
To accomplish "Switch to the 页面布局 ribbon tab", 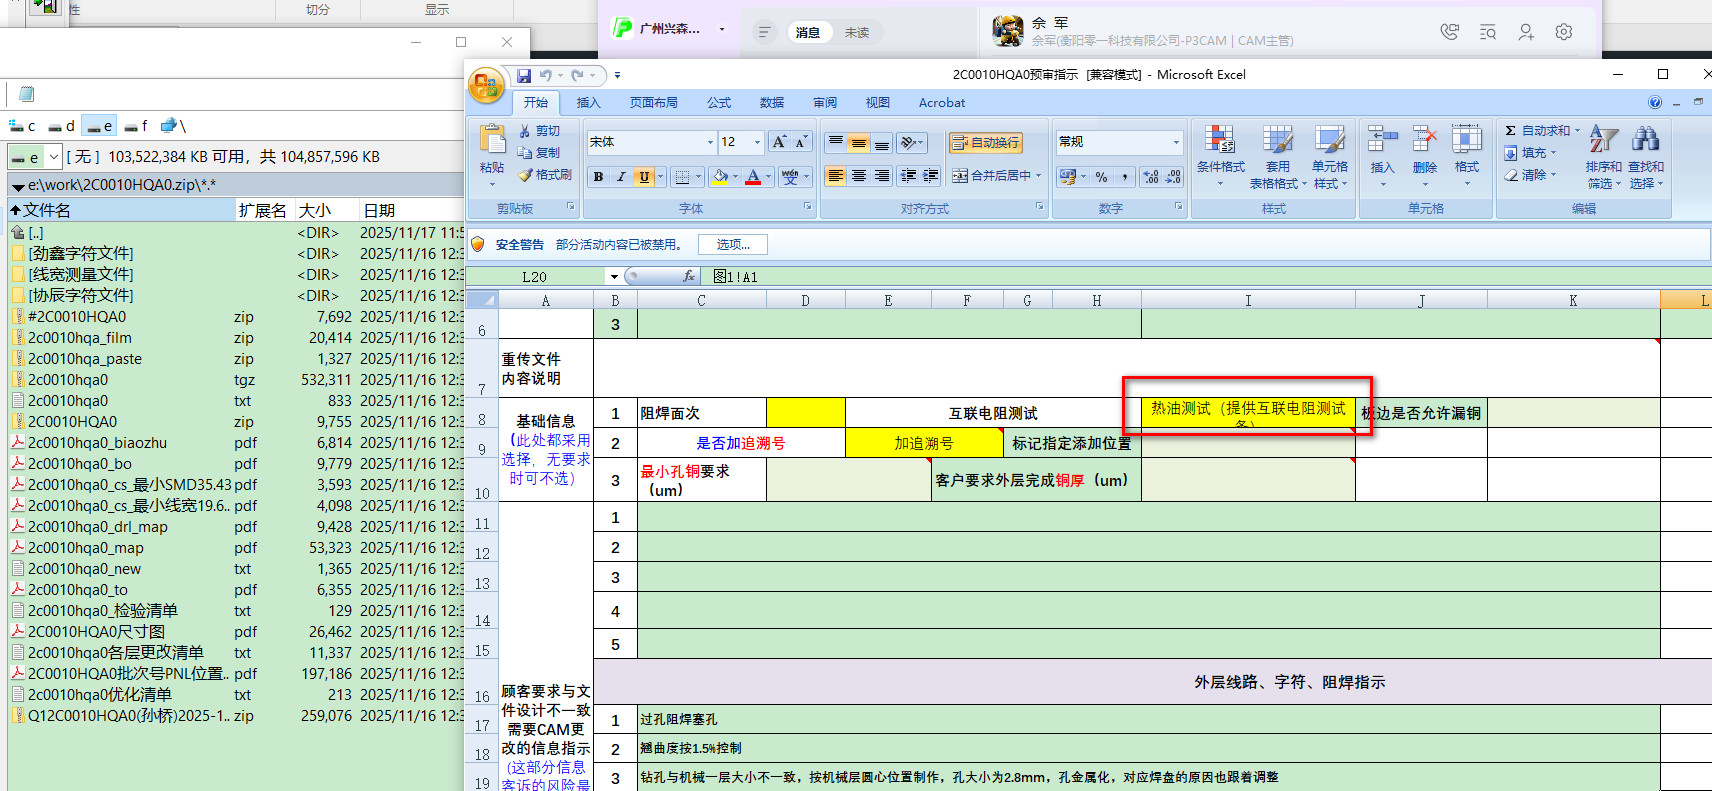I will (x=653, y=103).
